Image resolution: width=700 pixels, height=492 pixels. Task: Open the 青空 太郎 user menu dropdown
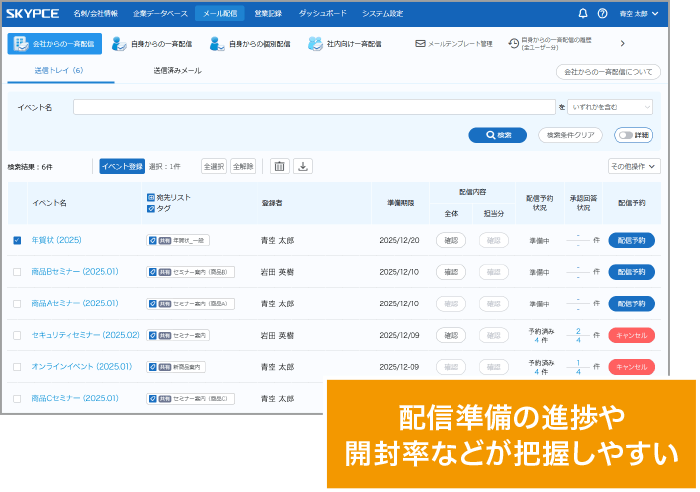639,13
